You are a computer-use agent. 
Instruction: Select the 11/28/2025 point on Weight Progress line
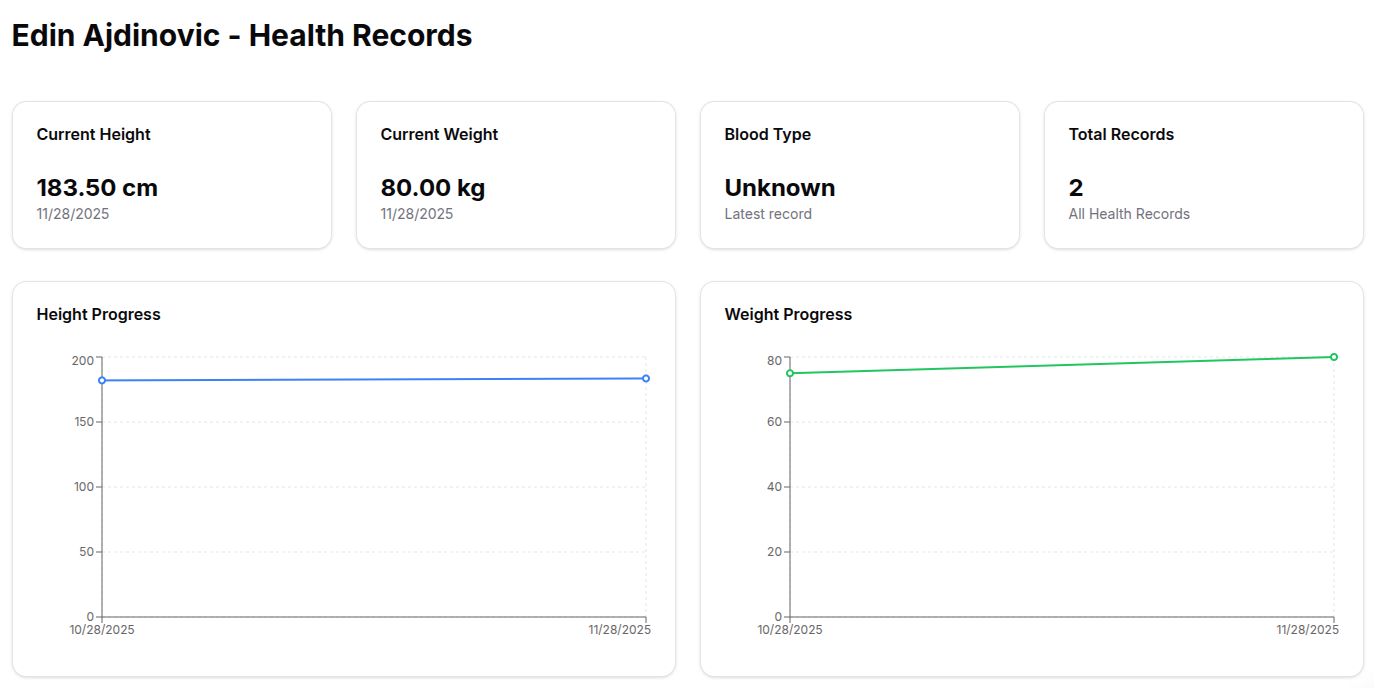tap(1334, 357)
